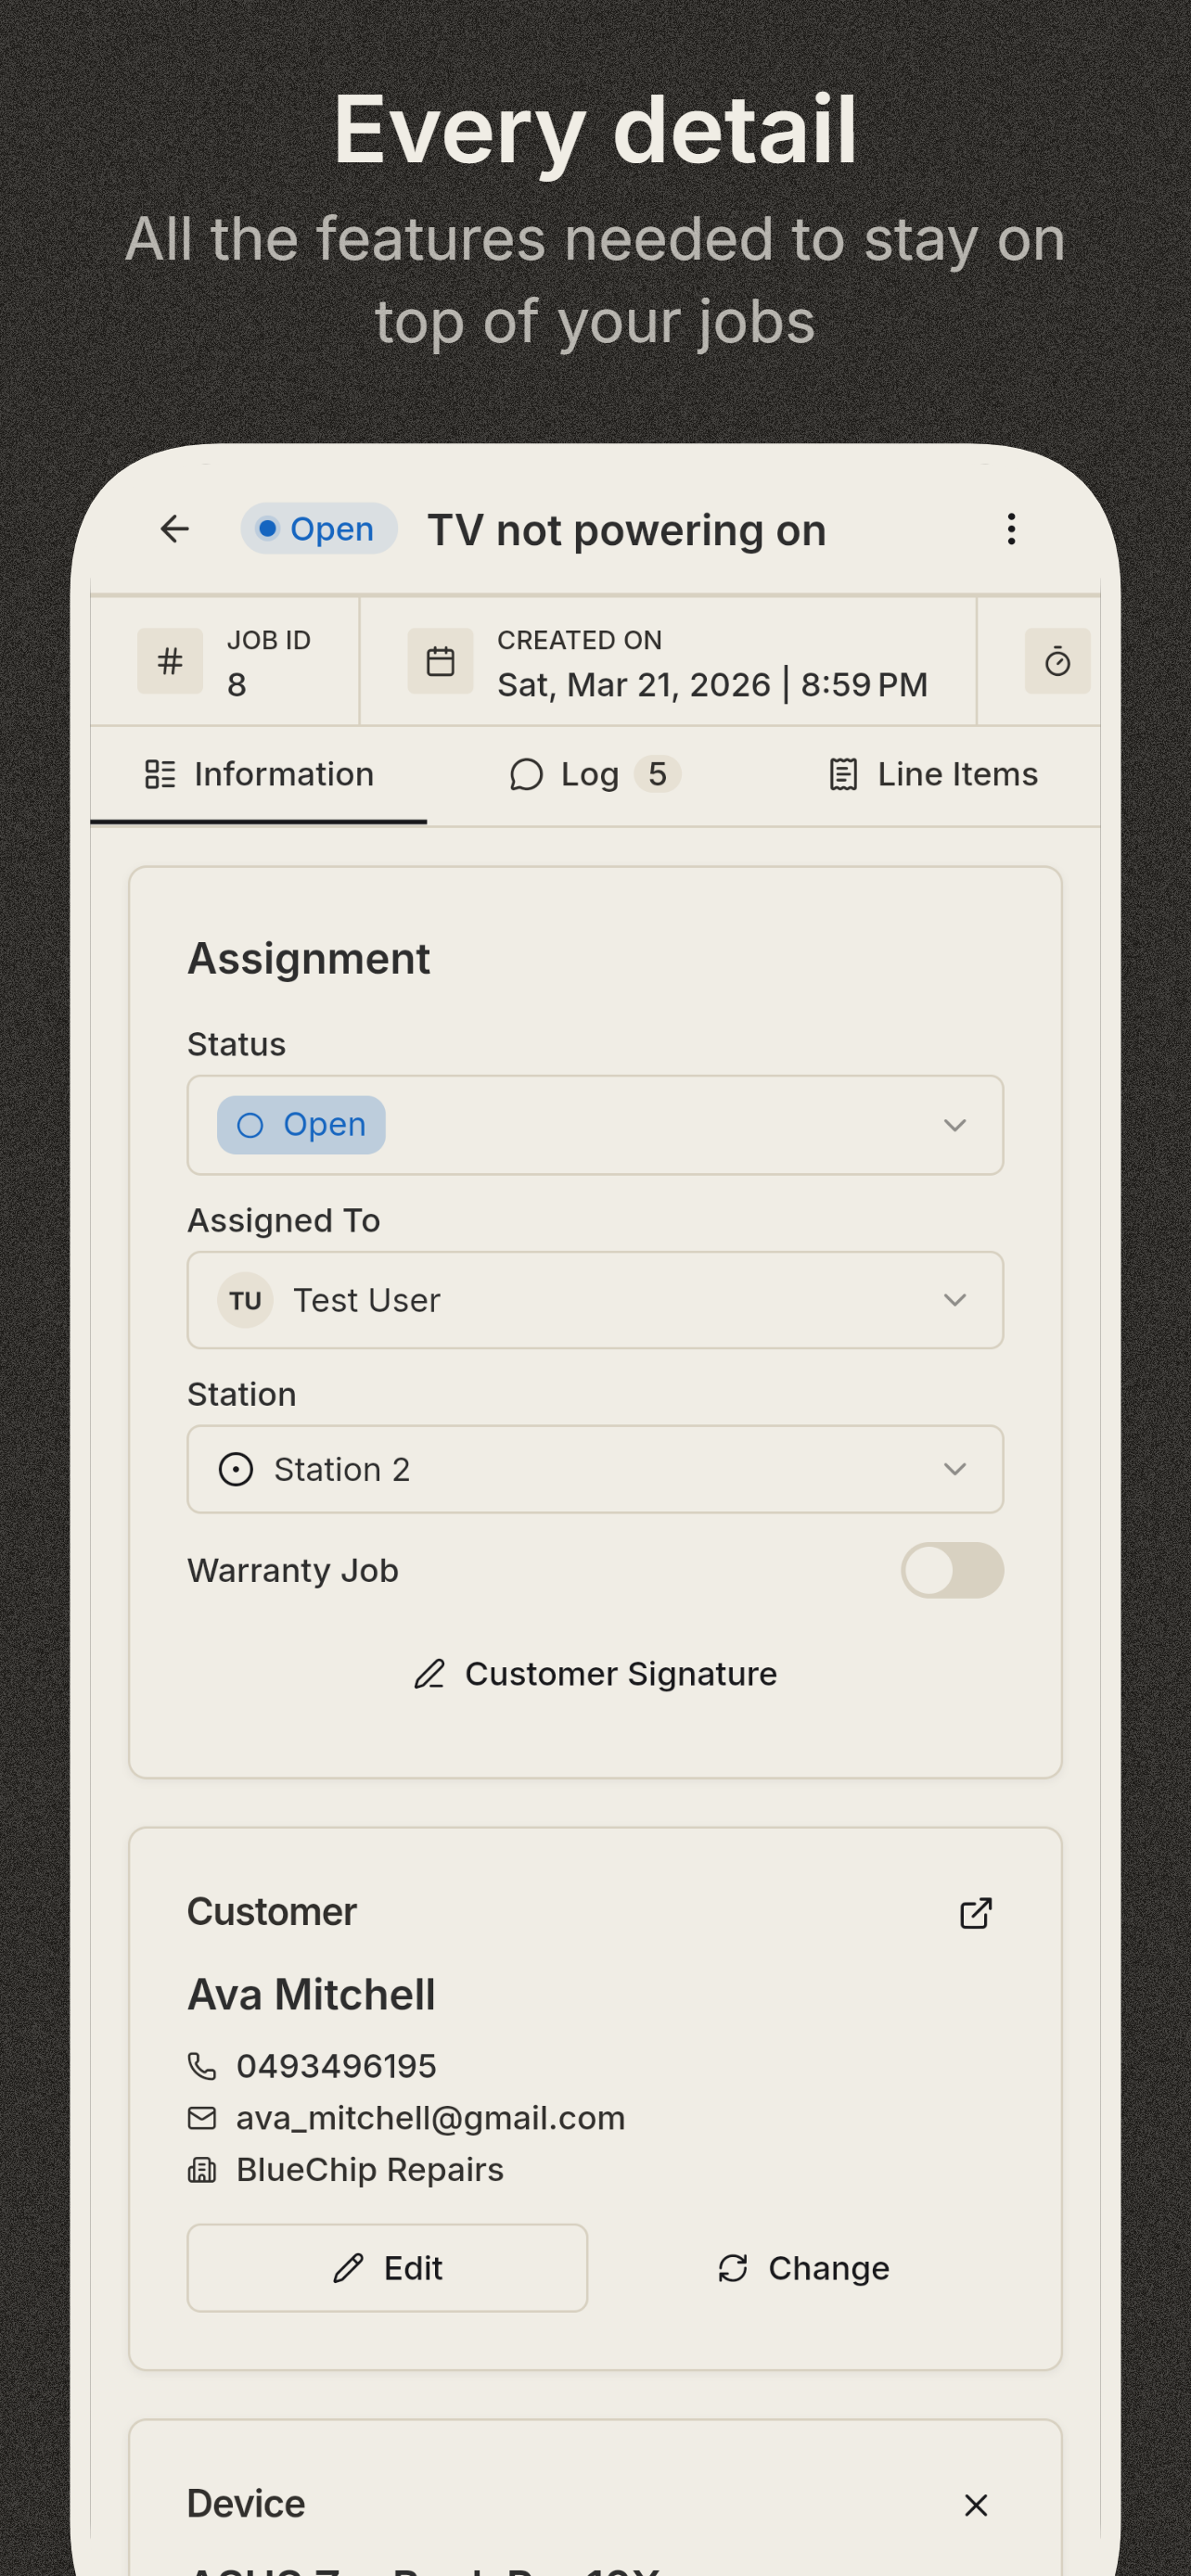Open the three-dot more options menu
This screenshot has width=1191, height=2576.
click(1011, 529)
